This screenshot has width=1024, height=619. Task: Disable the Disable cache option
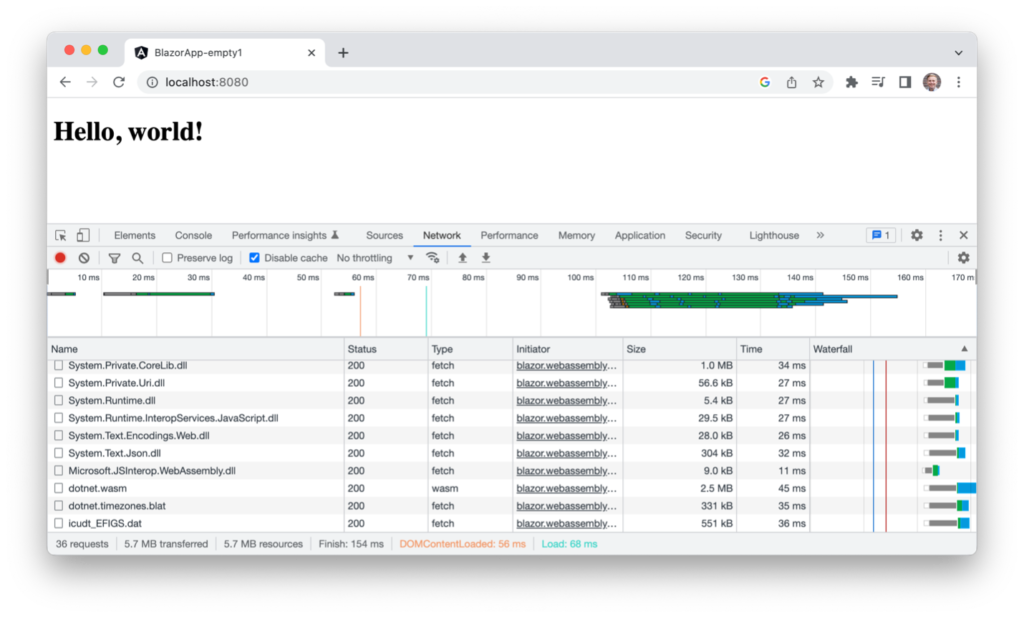254,257
